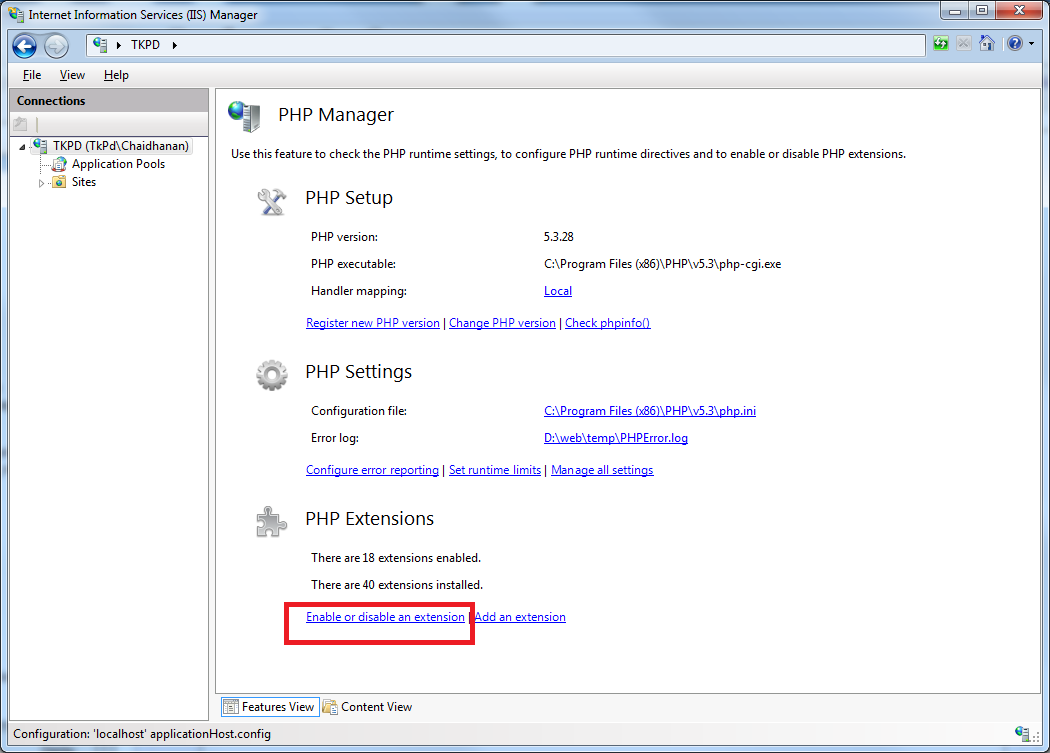The height and width of the screenshot is (753, 1050).
Task: Click the green Refresh page icon
Action: pos(941,44)
